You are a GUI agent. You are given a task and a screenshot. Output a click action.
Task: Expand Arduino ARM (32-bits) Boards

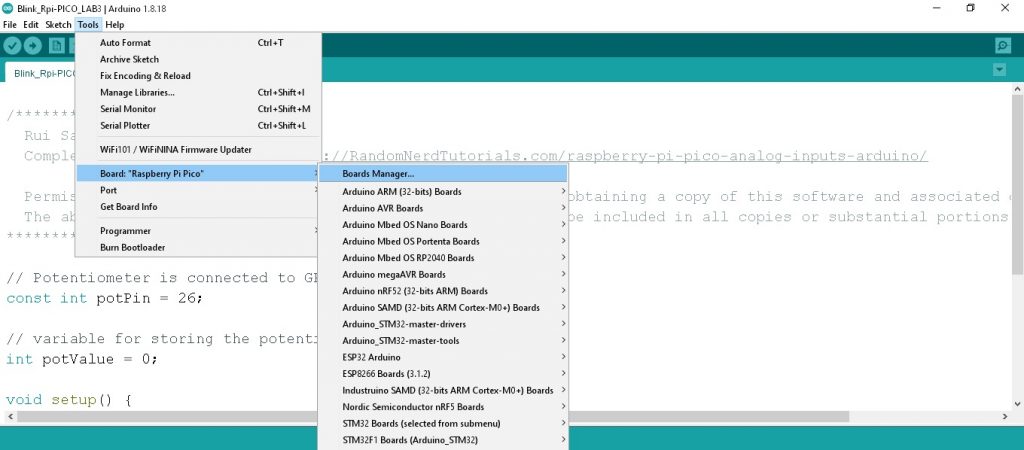(x=443, y=192)
